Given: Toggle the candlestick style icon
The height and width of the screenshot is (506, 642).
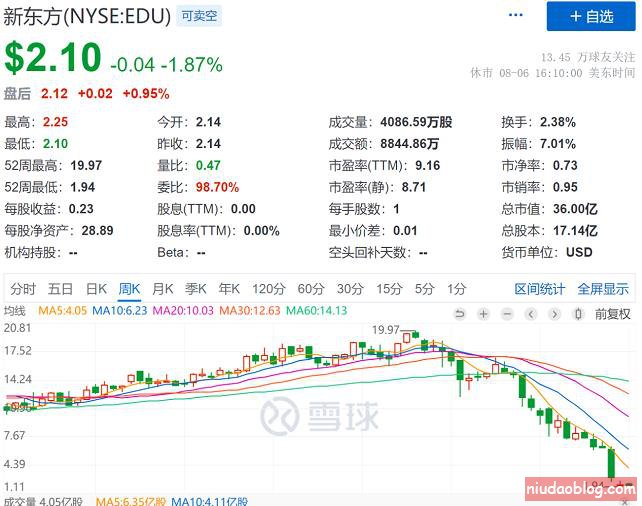Looking at the screenshot, I should click(x=578, y=314).
